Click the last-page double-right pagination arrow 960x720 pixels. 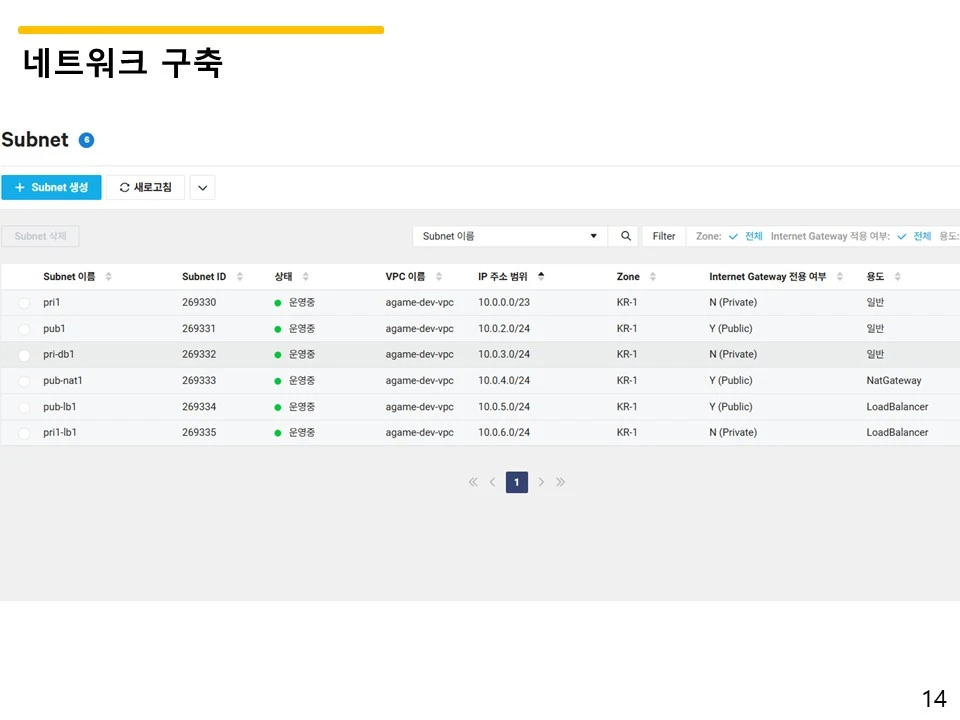(x=561, y=482)
